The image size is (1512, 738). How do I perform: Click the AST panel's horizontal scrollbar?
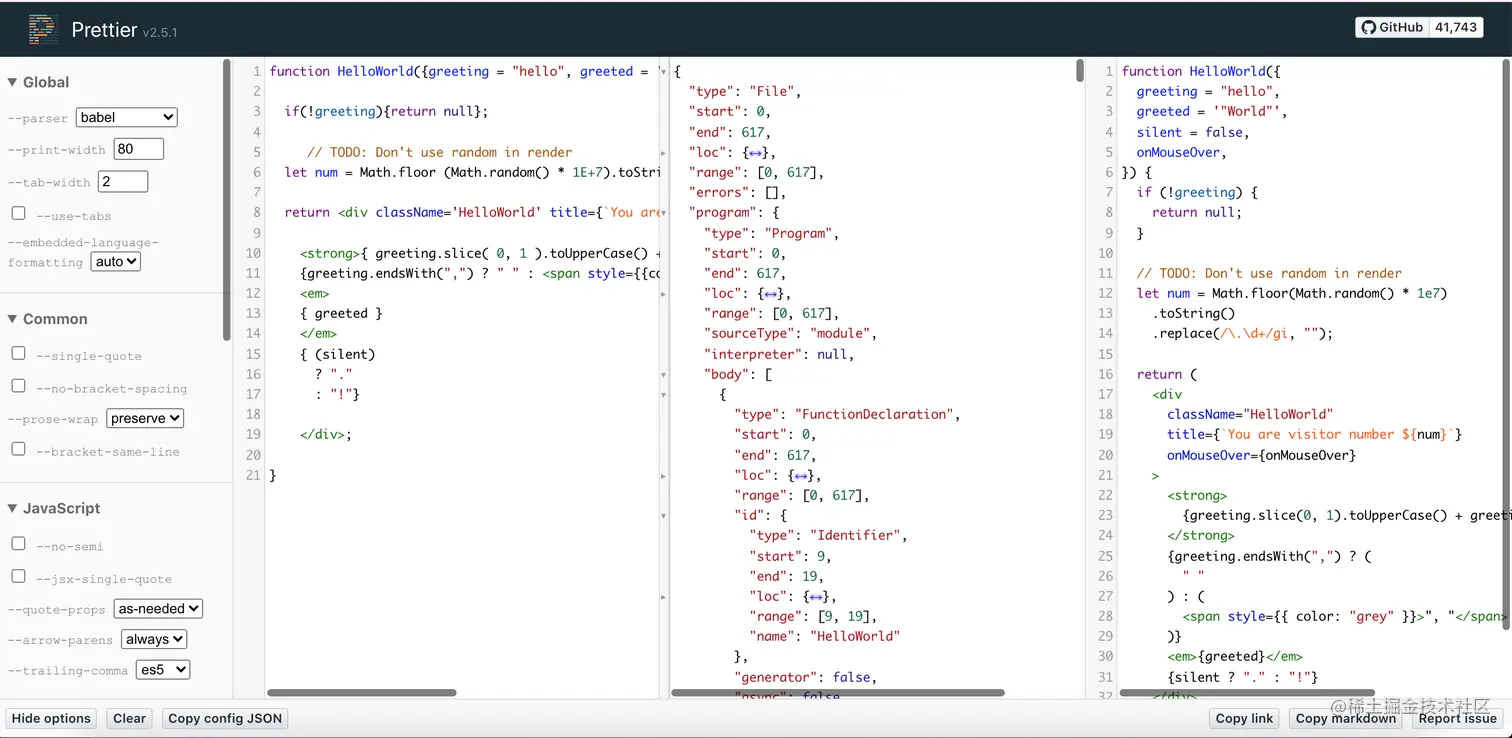pos(837,692)
